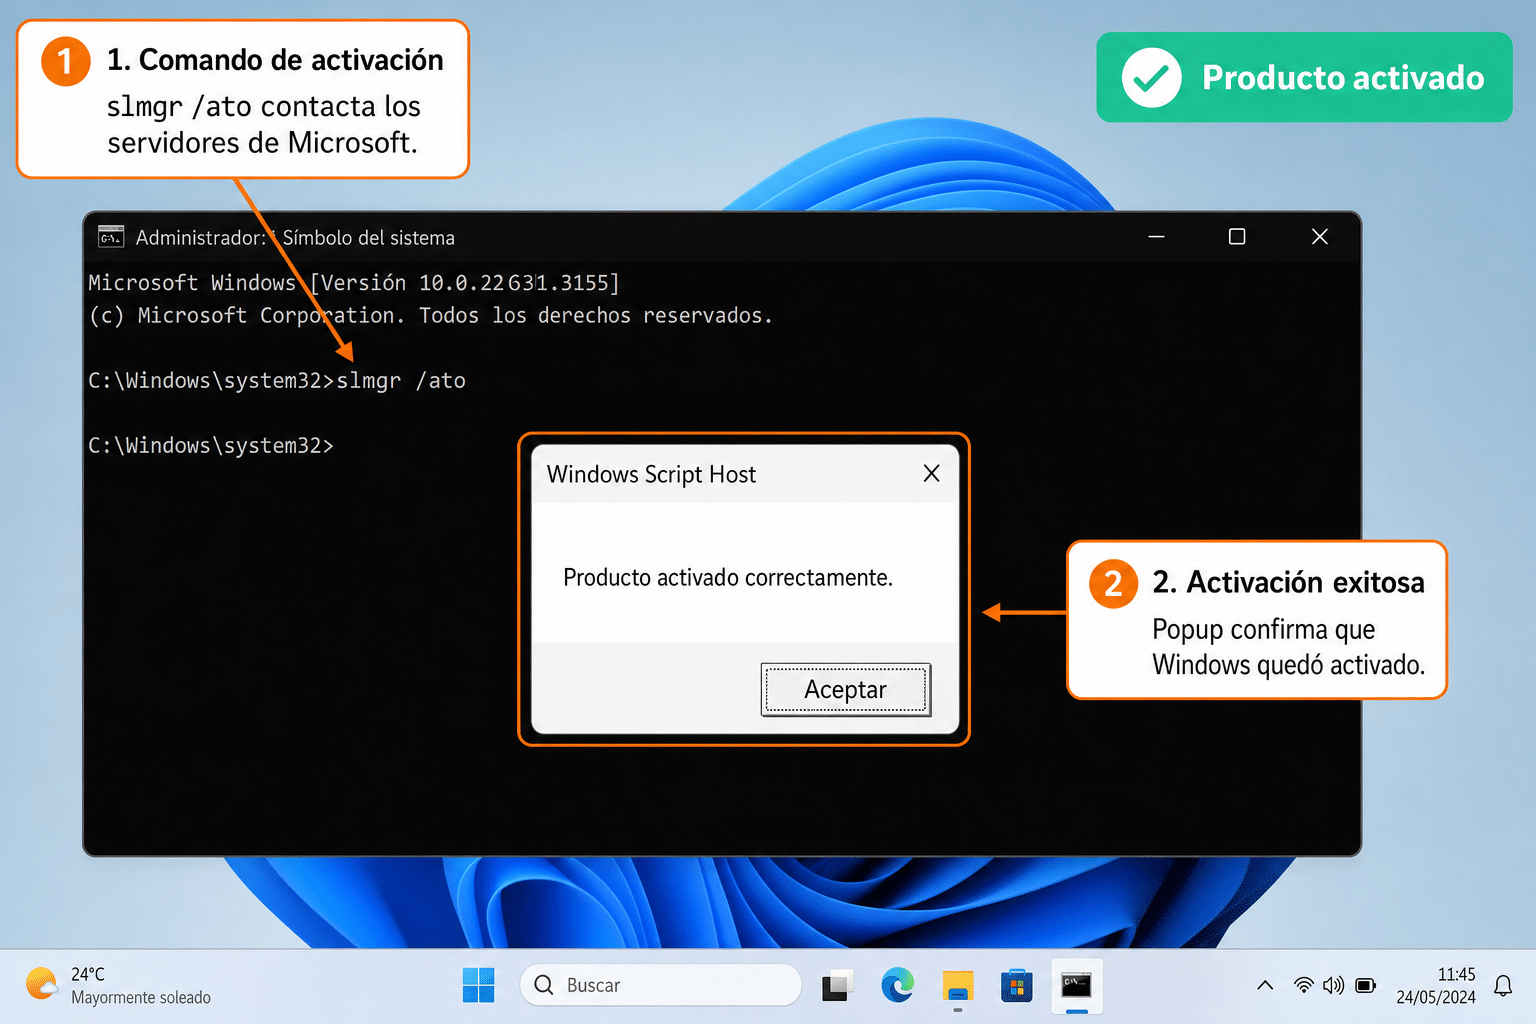Click the Microsoft Corporation copyright line
Image resolution: width=1536 pixels, height=1024 pixels.
[431, 315]
